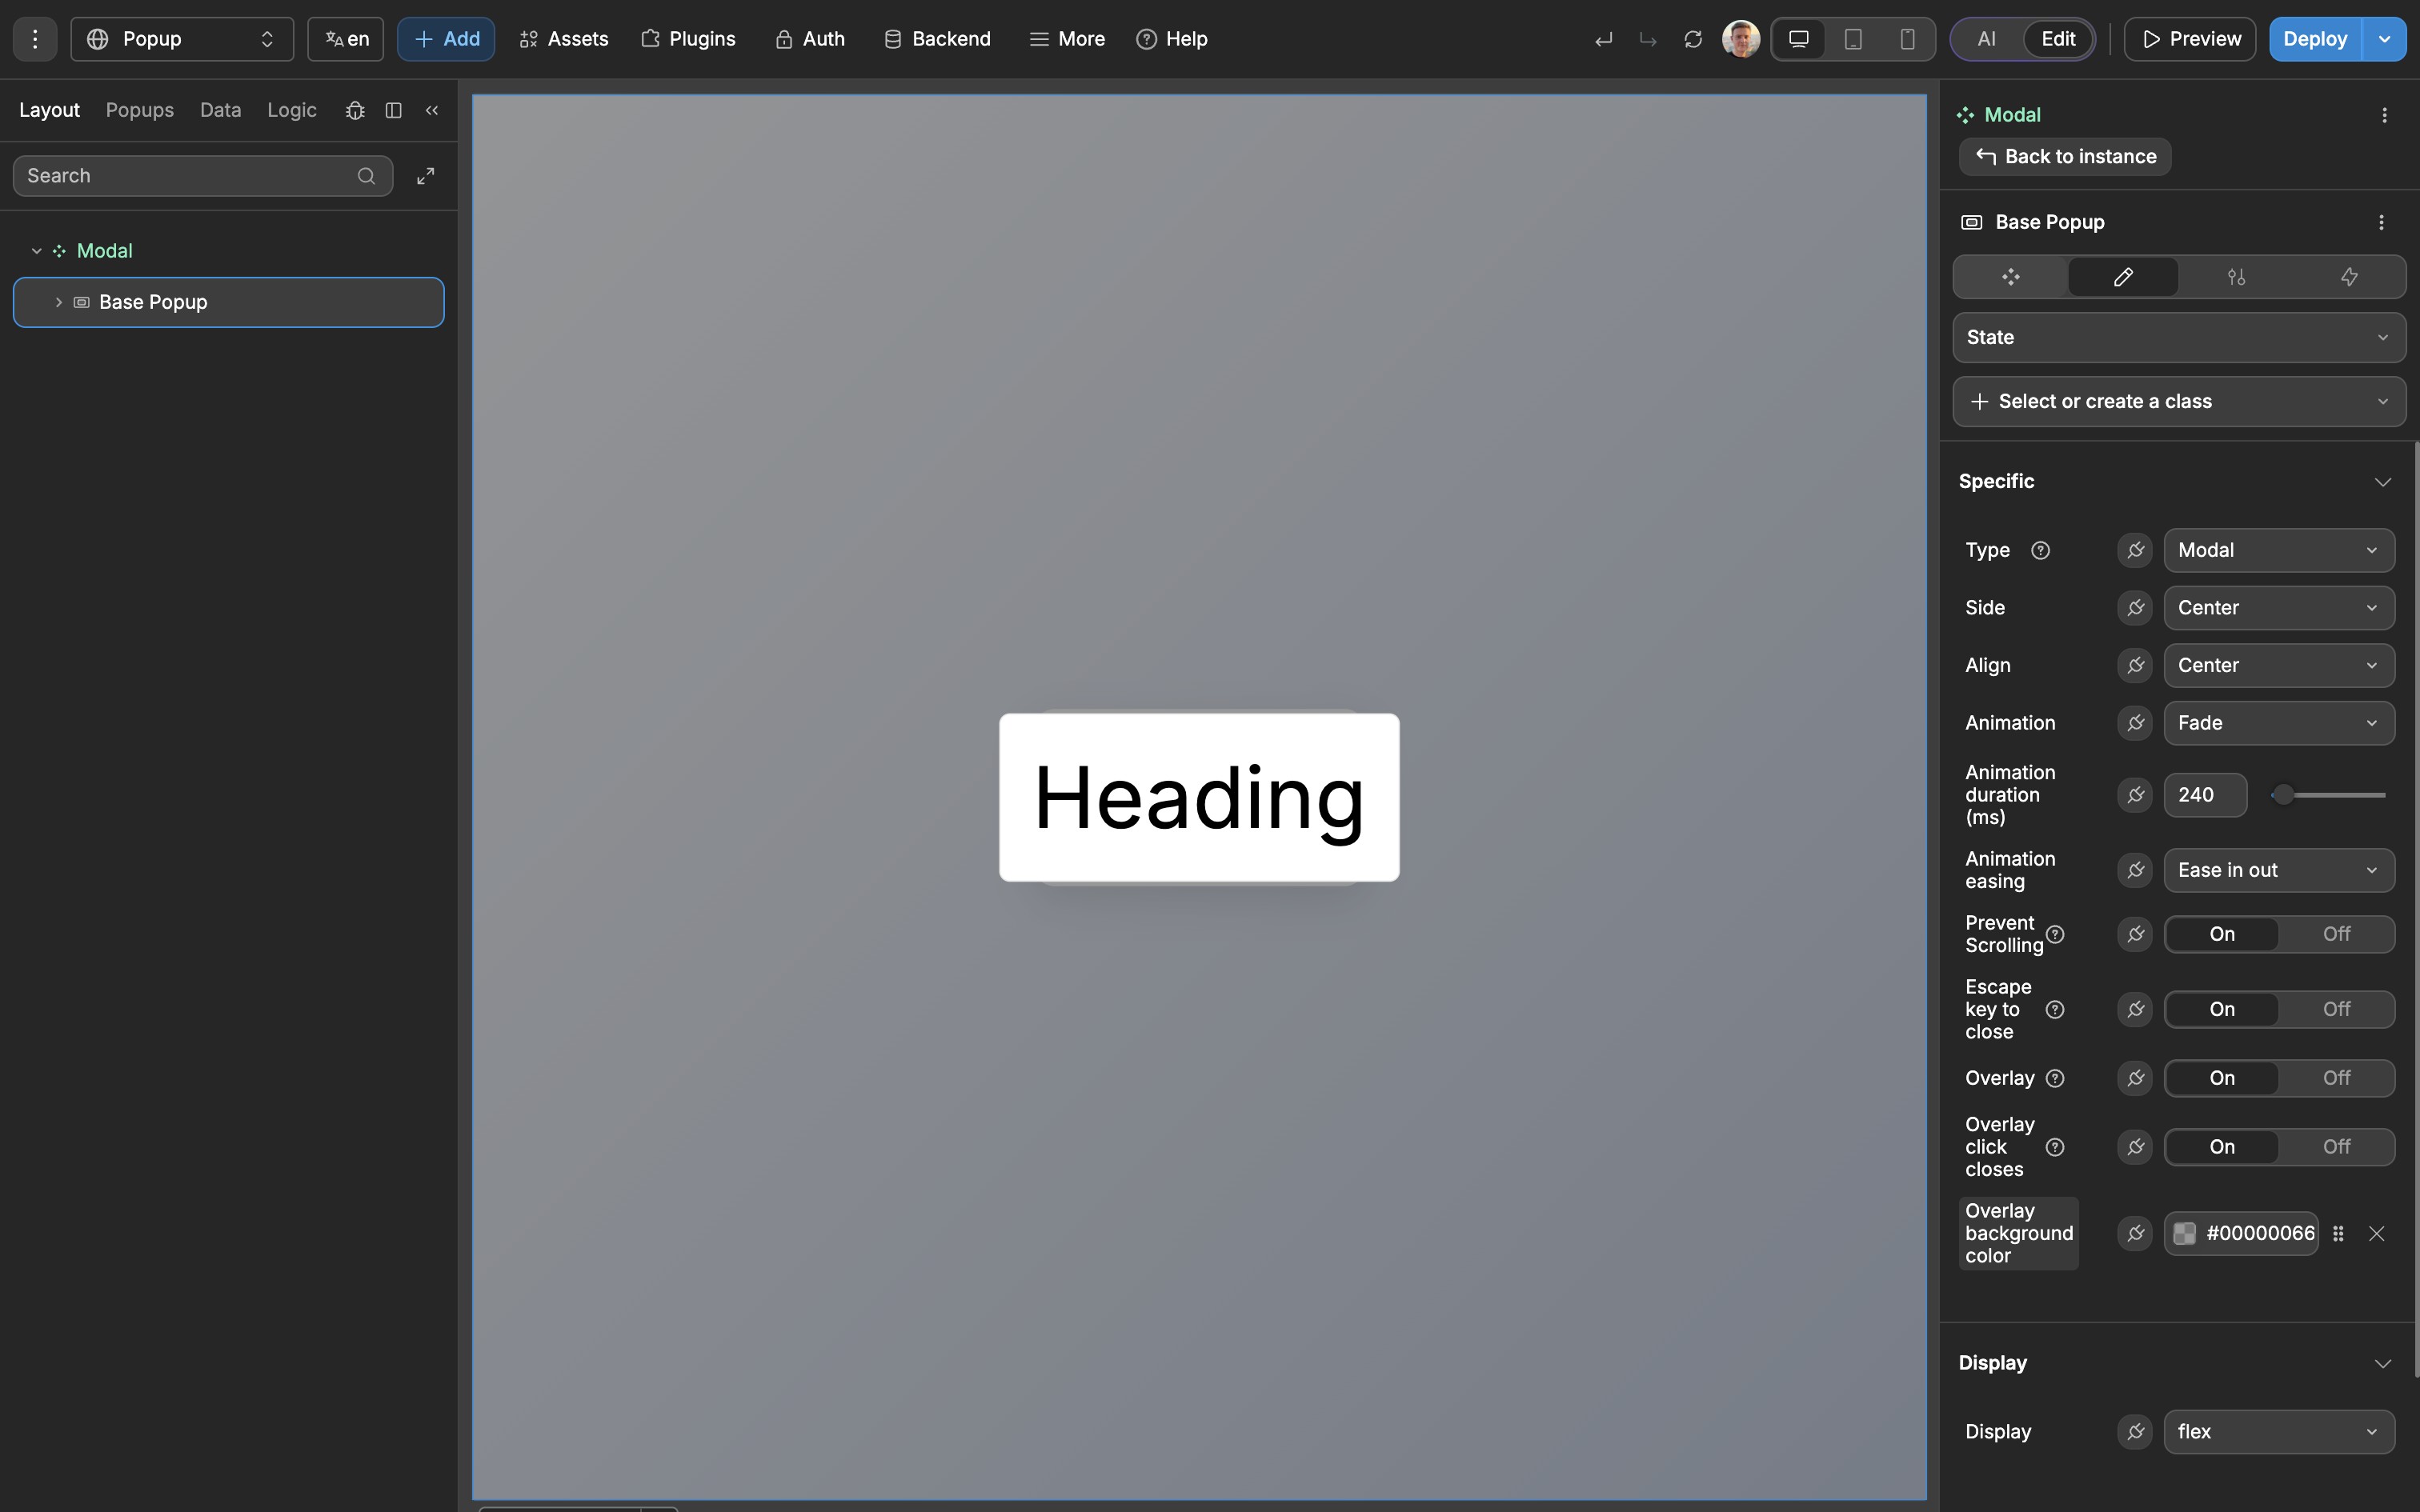Open the user avatar profile

pos(1741,39)
